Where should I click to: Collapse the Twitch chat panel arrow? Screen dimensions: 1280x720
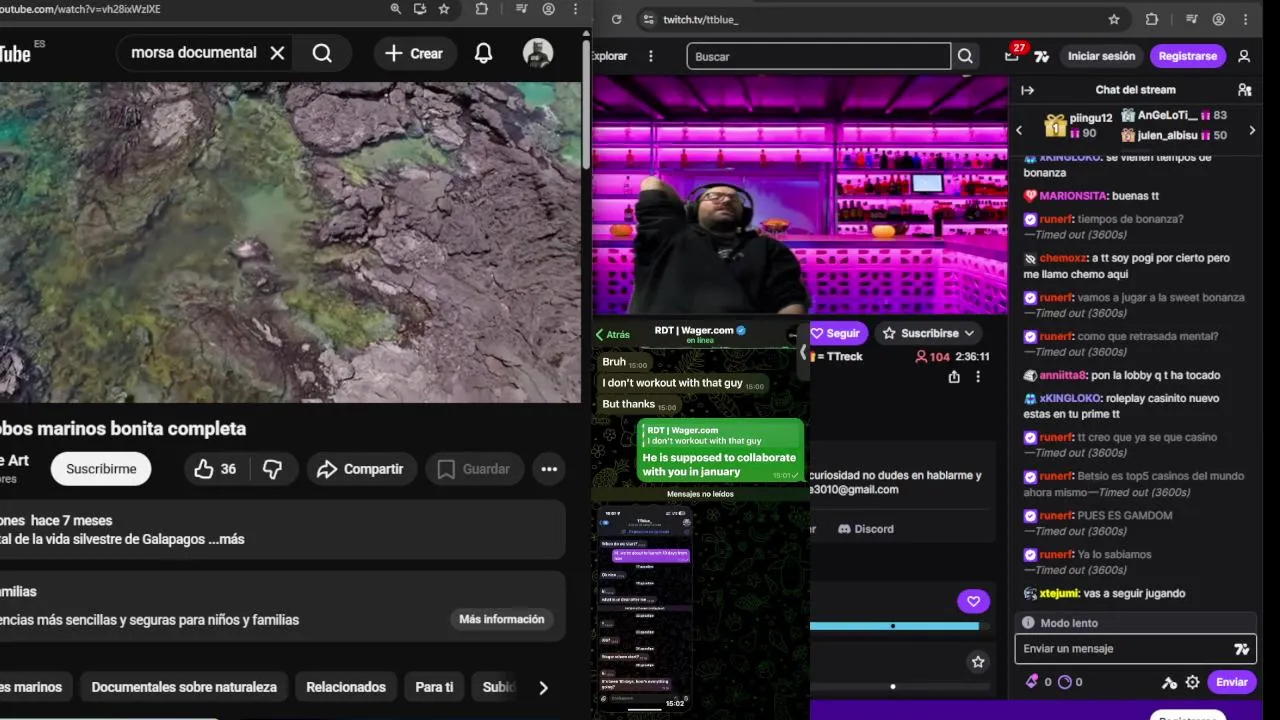1027,90
